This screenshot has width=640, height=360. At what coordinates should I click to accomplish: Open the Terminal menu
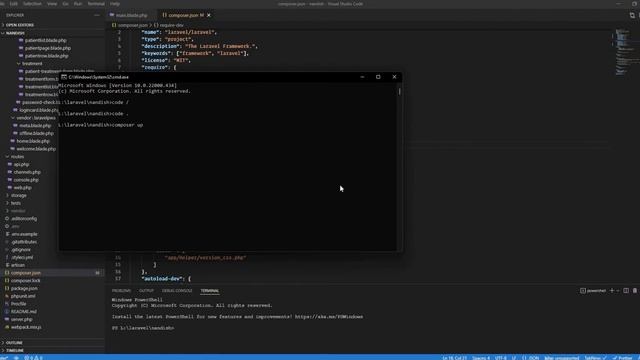tap(96, 4)
